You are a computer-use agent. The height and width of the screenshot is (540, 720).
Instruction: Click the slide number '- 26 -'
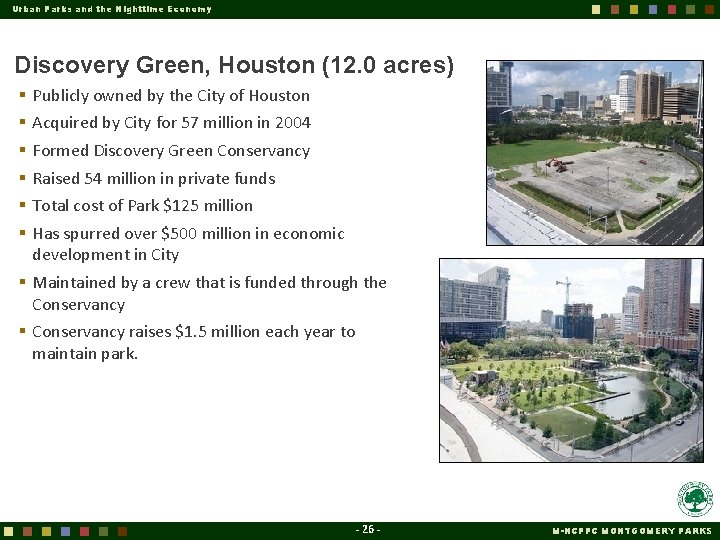tap(368, 529)
